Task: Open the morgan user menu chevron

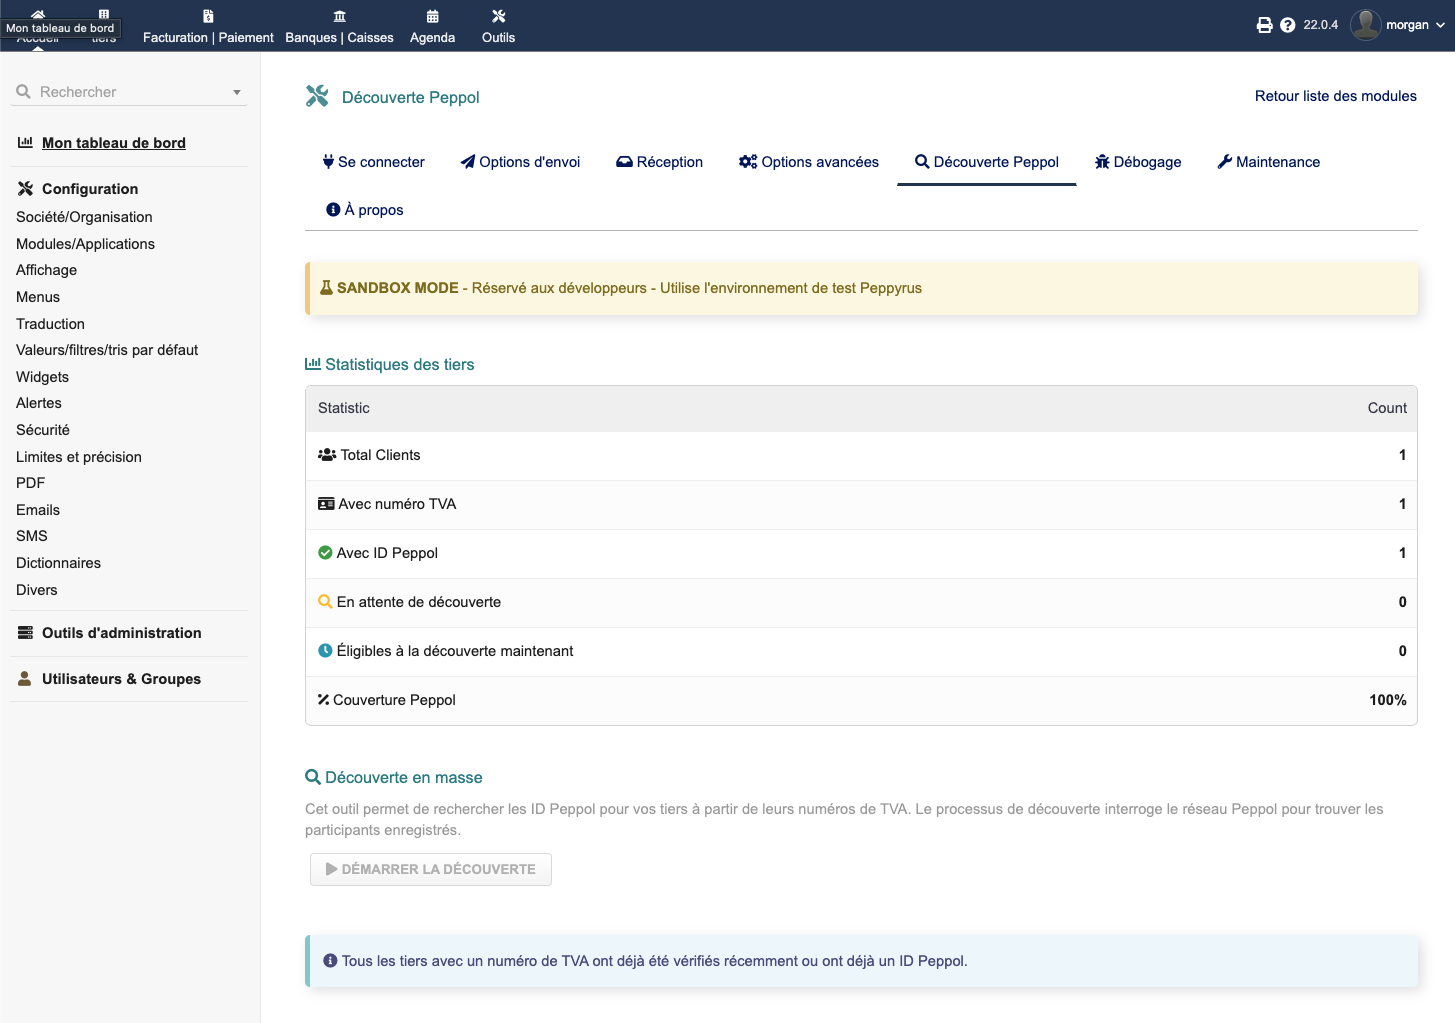Action: (x=1440, y=25)
